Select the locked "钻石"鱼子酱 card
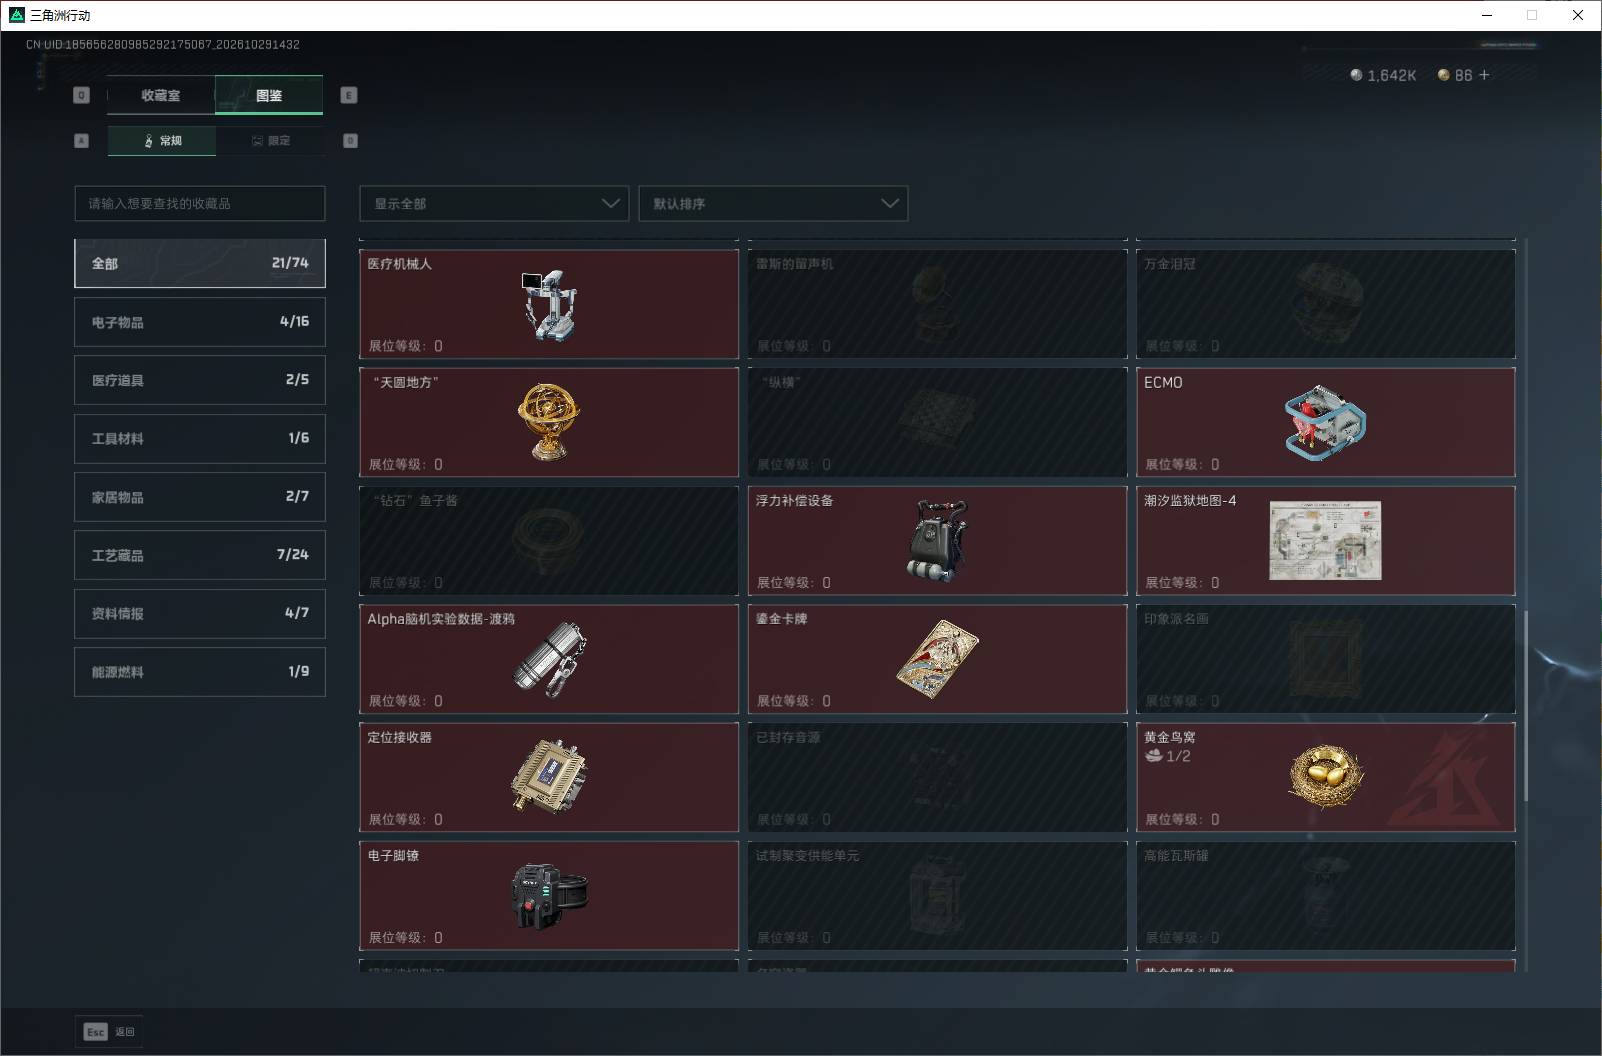1602x1056 pixels. [549, 541]
